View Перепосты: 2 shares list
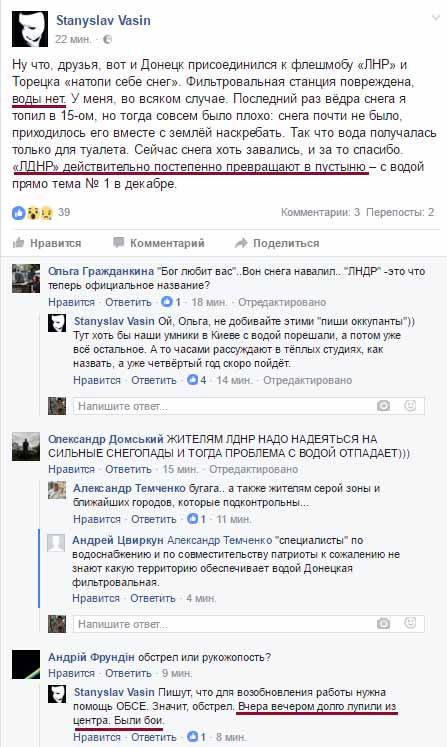 click(400, 212)
